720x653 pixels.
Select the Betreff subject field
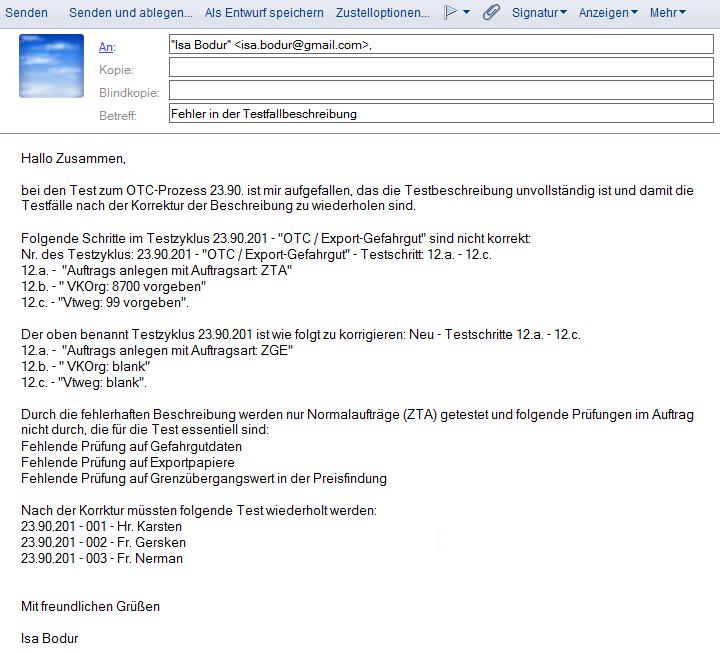click(441, 113)
